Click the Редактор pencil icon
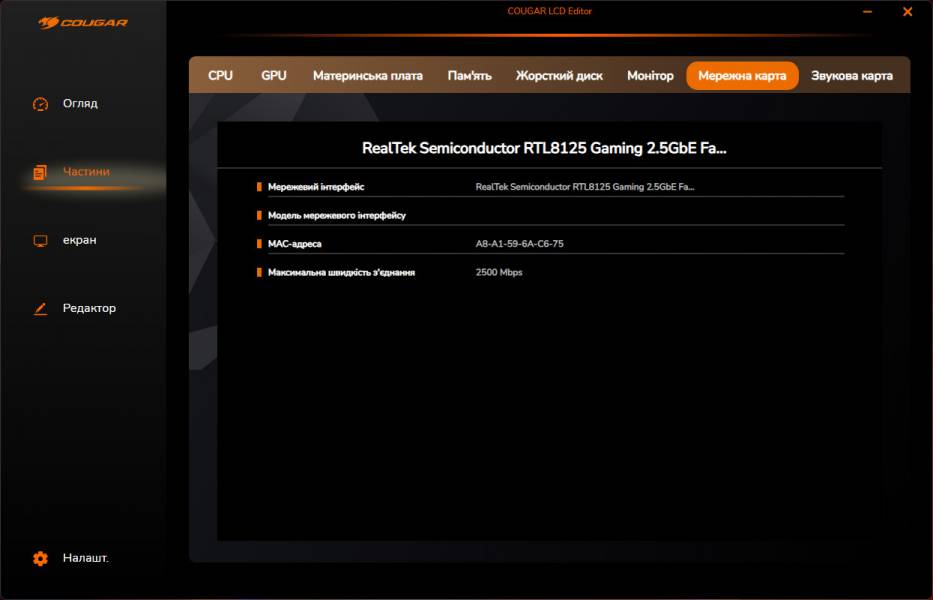This screenshot has height=600, width=933. tap(40, 309)
